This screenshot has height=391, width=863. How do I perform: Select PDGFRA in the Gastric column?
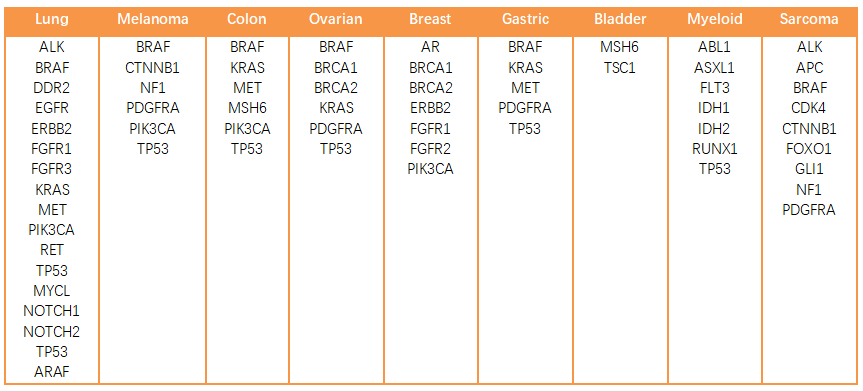click(x=525, y=108)
